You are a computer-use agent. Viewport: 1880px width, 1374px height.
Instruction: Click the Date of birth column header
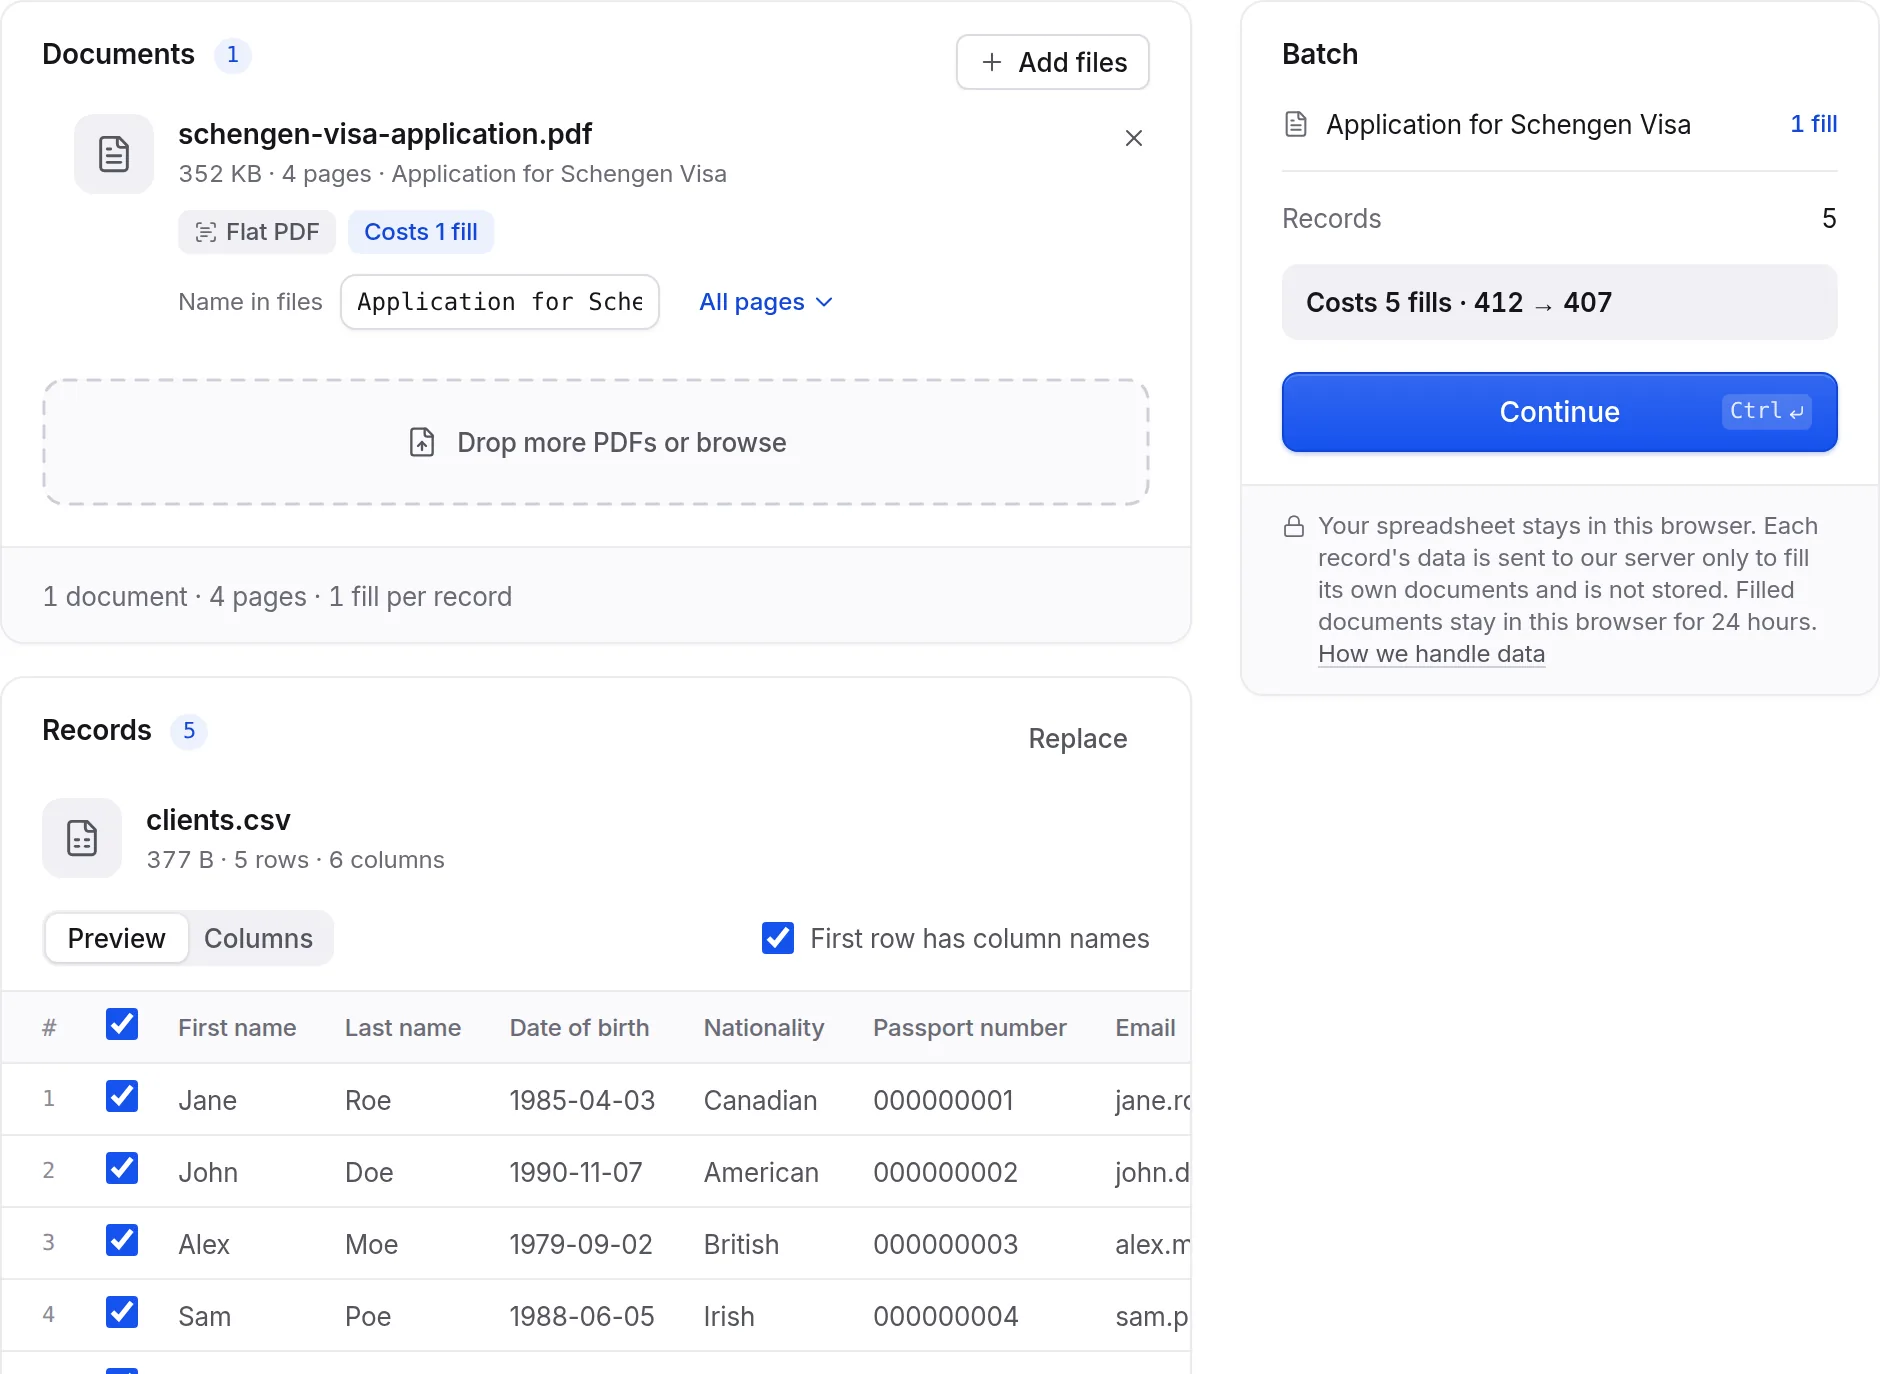[580, 1028]
